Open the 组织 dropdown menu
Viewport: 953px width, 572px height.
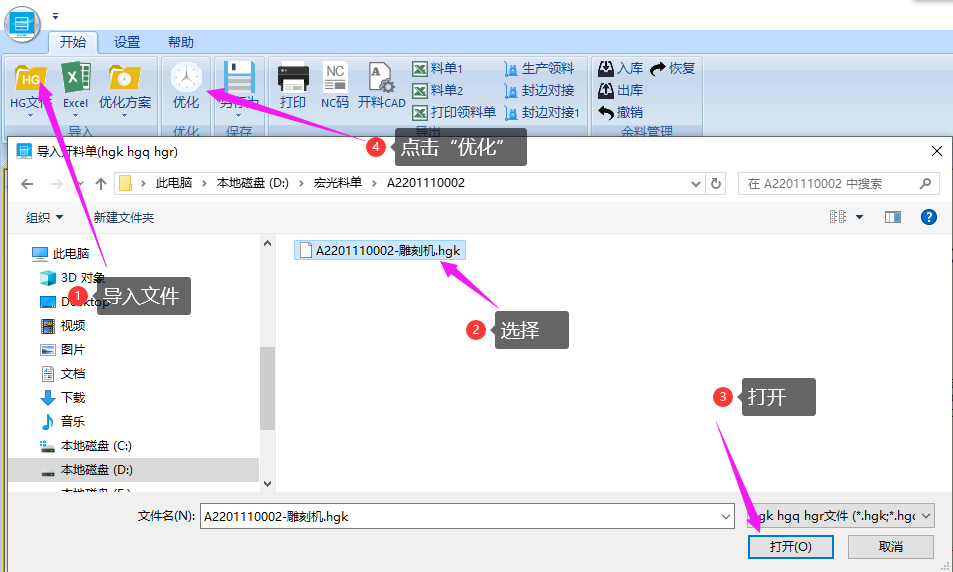click(x=44, y=218)
